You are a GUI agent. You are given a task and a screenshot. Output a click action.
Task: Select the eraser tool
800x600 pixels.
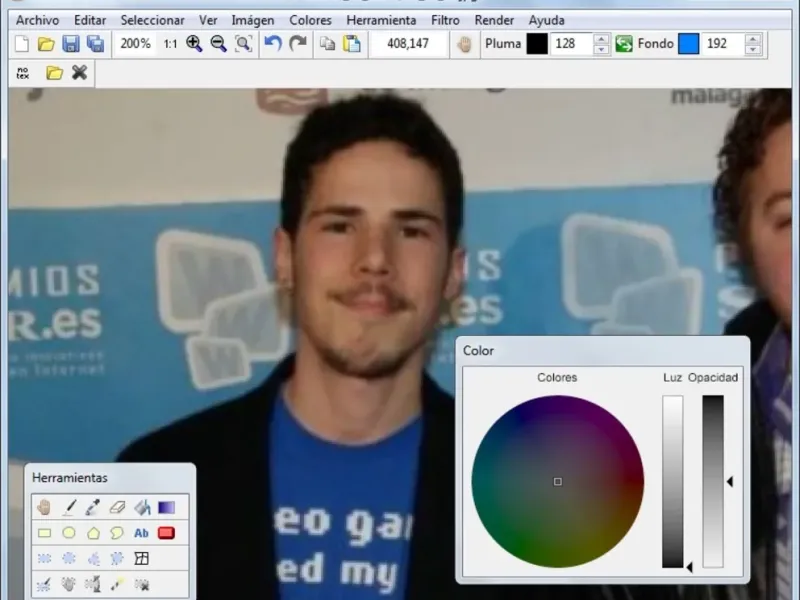[x=117, y=508]
